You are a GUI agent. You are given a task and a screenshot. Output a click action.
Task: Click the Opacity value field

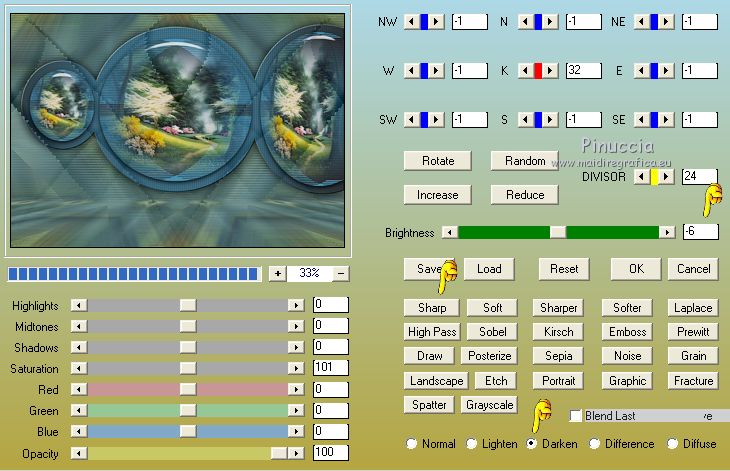tap(331, 452)
